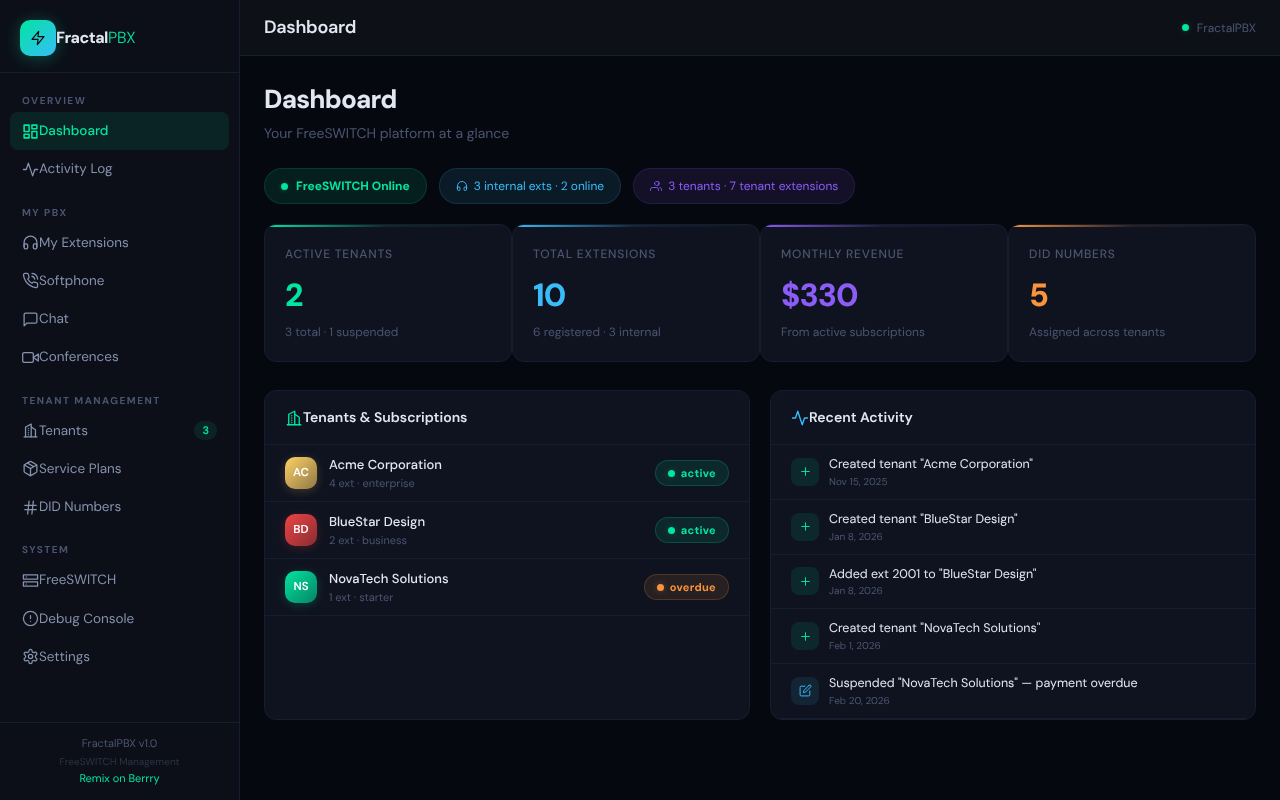Click the Acme Corporation AC avatar
Image resolution: width=1280 pixels, height=800 pixels.
coord(301,473)
